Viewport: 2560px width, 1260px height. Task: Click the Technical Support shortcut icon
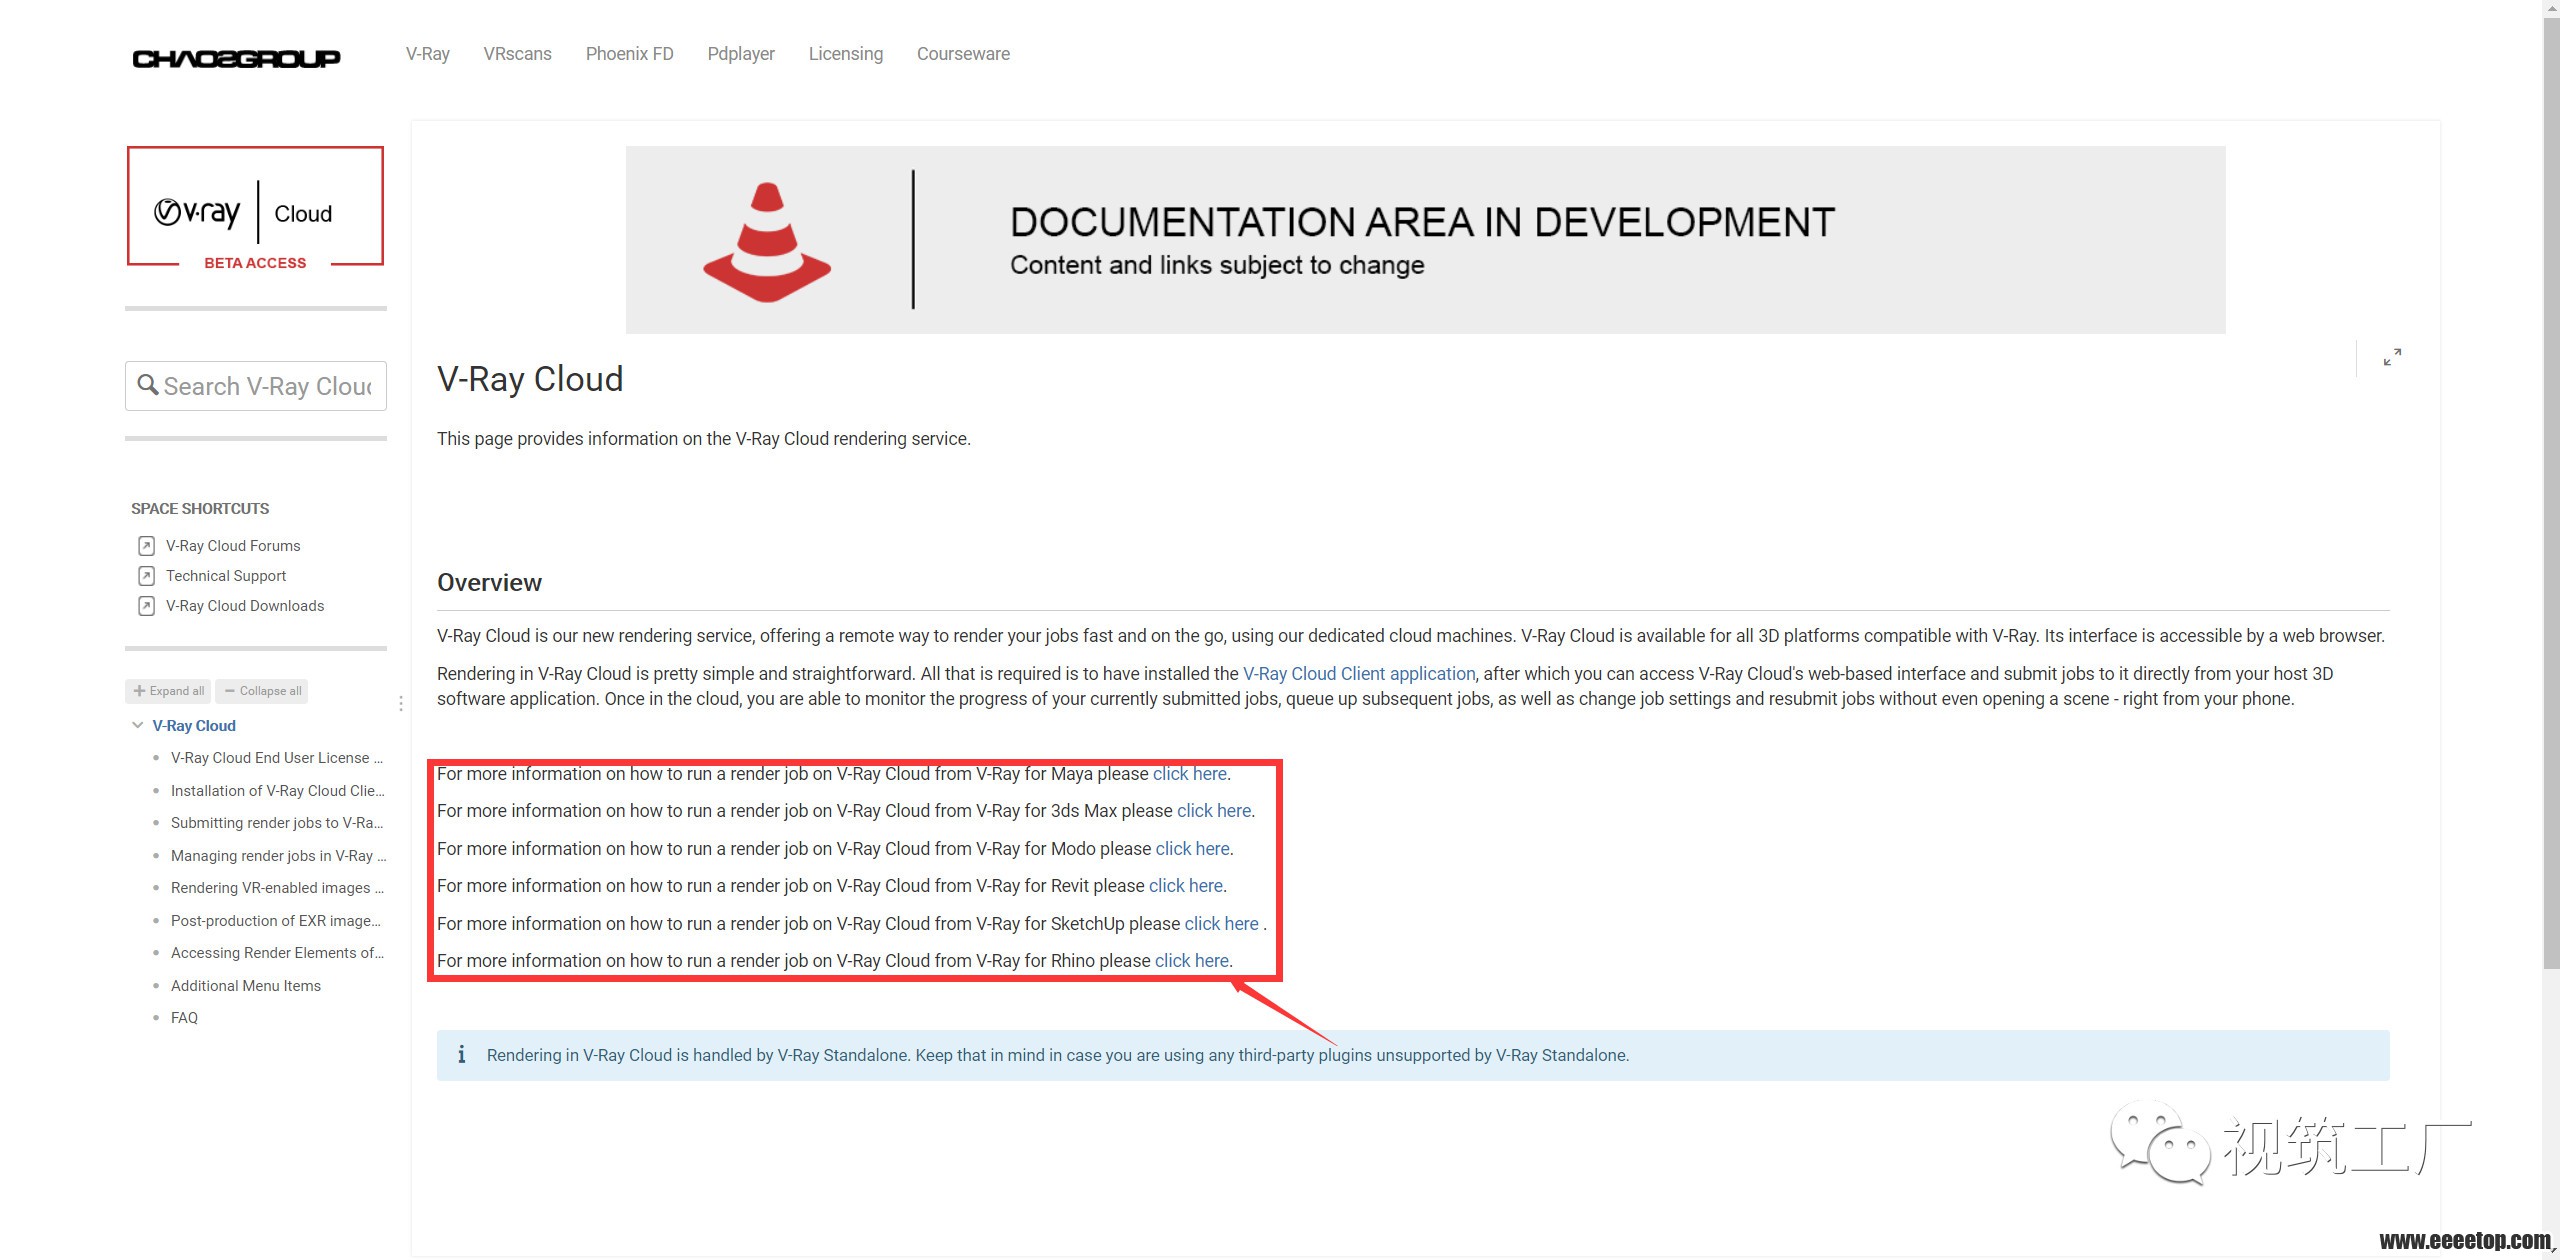146,576
